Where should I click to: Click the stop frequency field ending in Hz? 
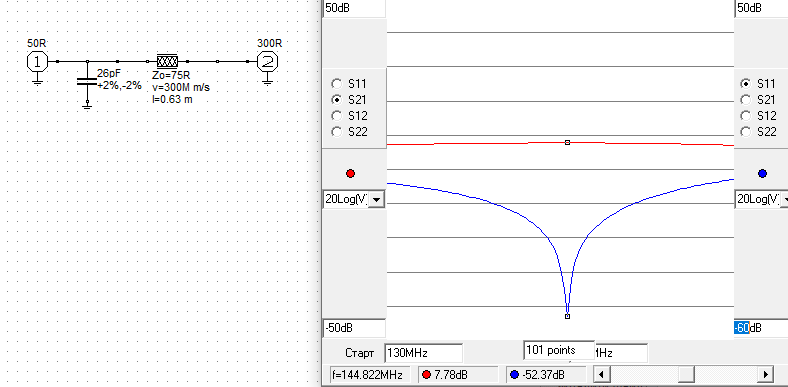click(x=621, y=353)
